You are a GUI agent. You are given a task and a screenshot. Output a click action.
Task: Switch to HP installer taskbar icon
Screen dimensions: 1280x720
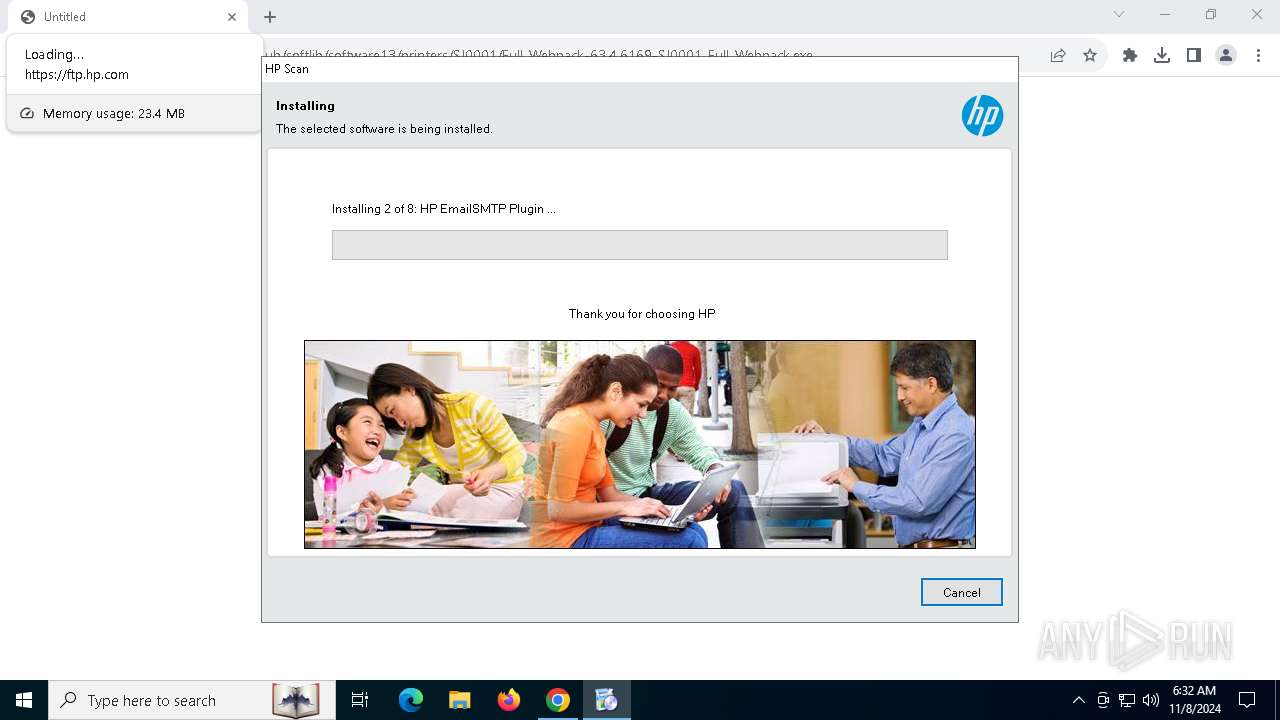pyautogui.click(x=606, y=700)
